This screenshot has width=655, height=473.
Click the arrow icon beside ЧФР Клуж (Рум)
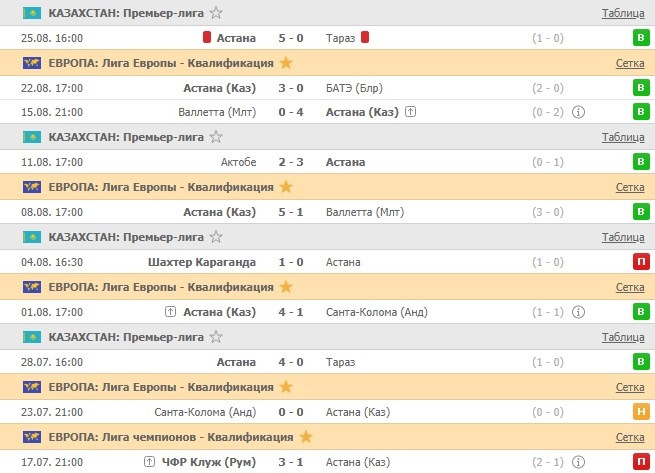149,462
